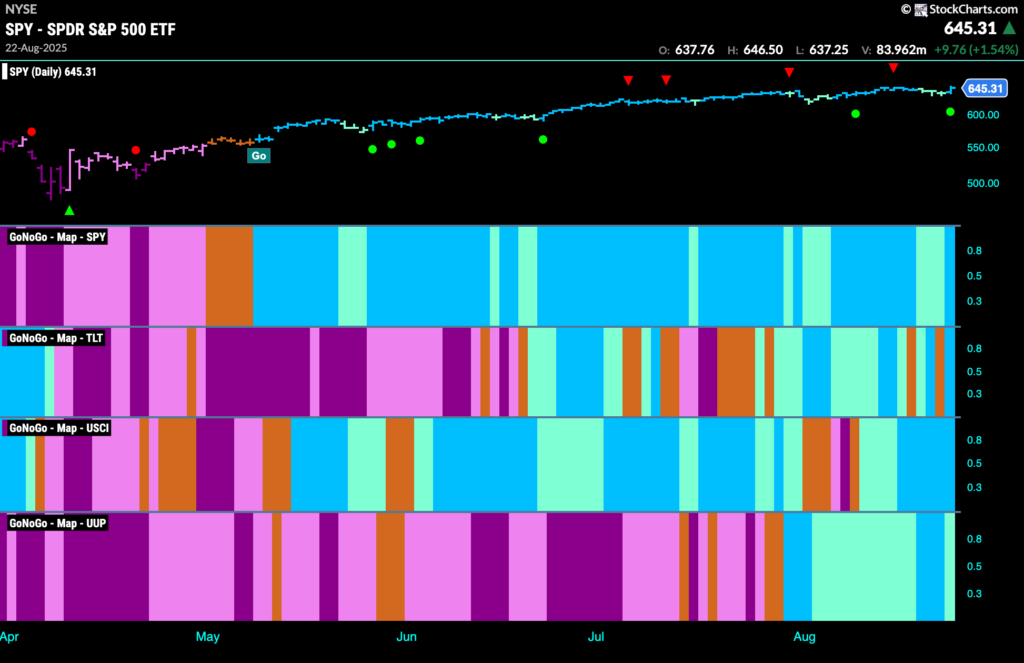This screenshot has height=663, width=1024.
Task: Click the Jun label on the time axis
Action: (x=406, y=636)
